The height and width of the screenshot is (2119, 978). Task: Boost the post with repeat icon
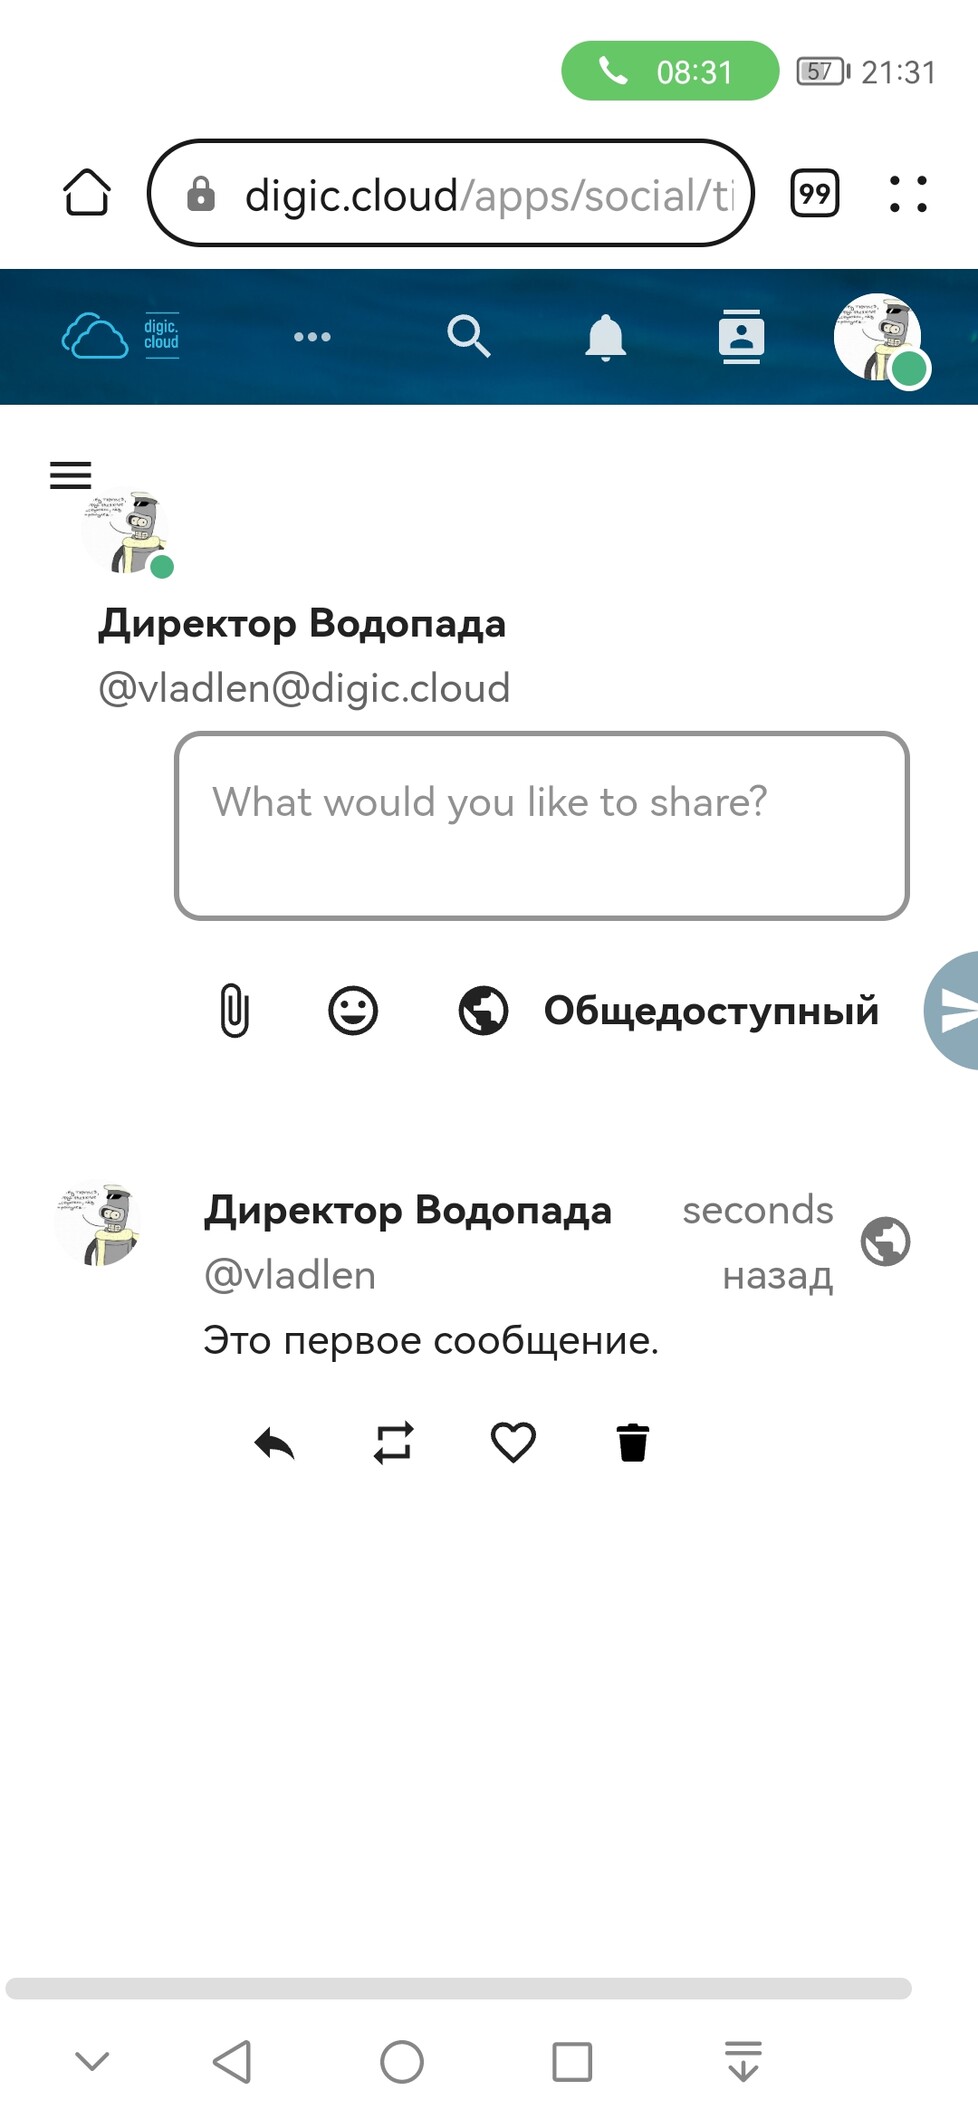[x=393, y=1443]
